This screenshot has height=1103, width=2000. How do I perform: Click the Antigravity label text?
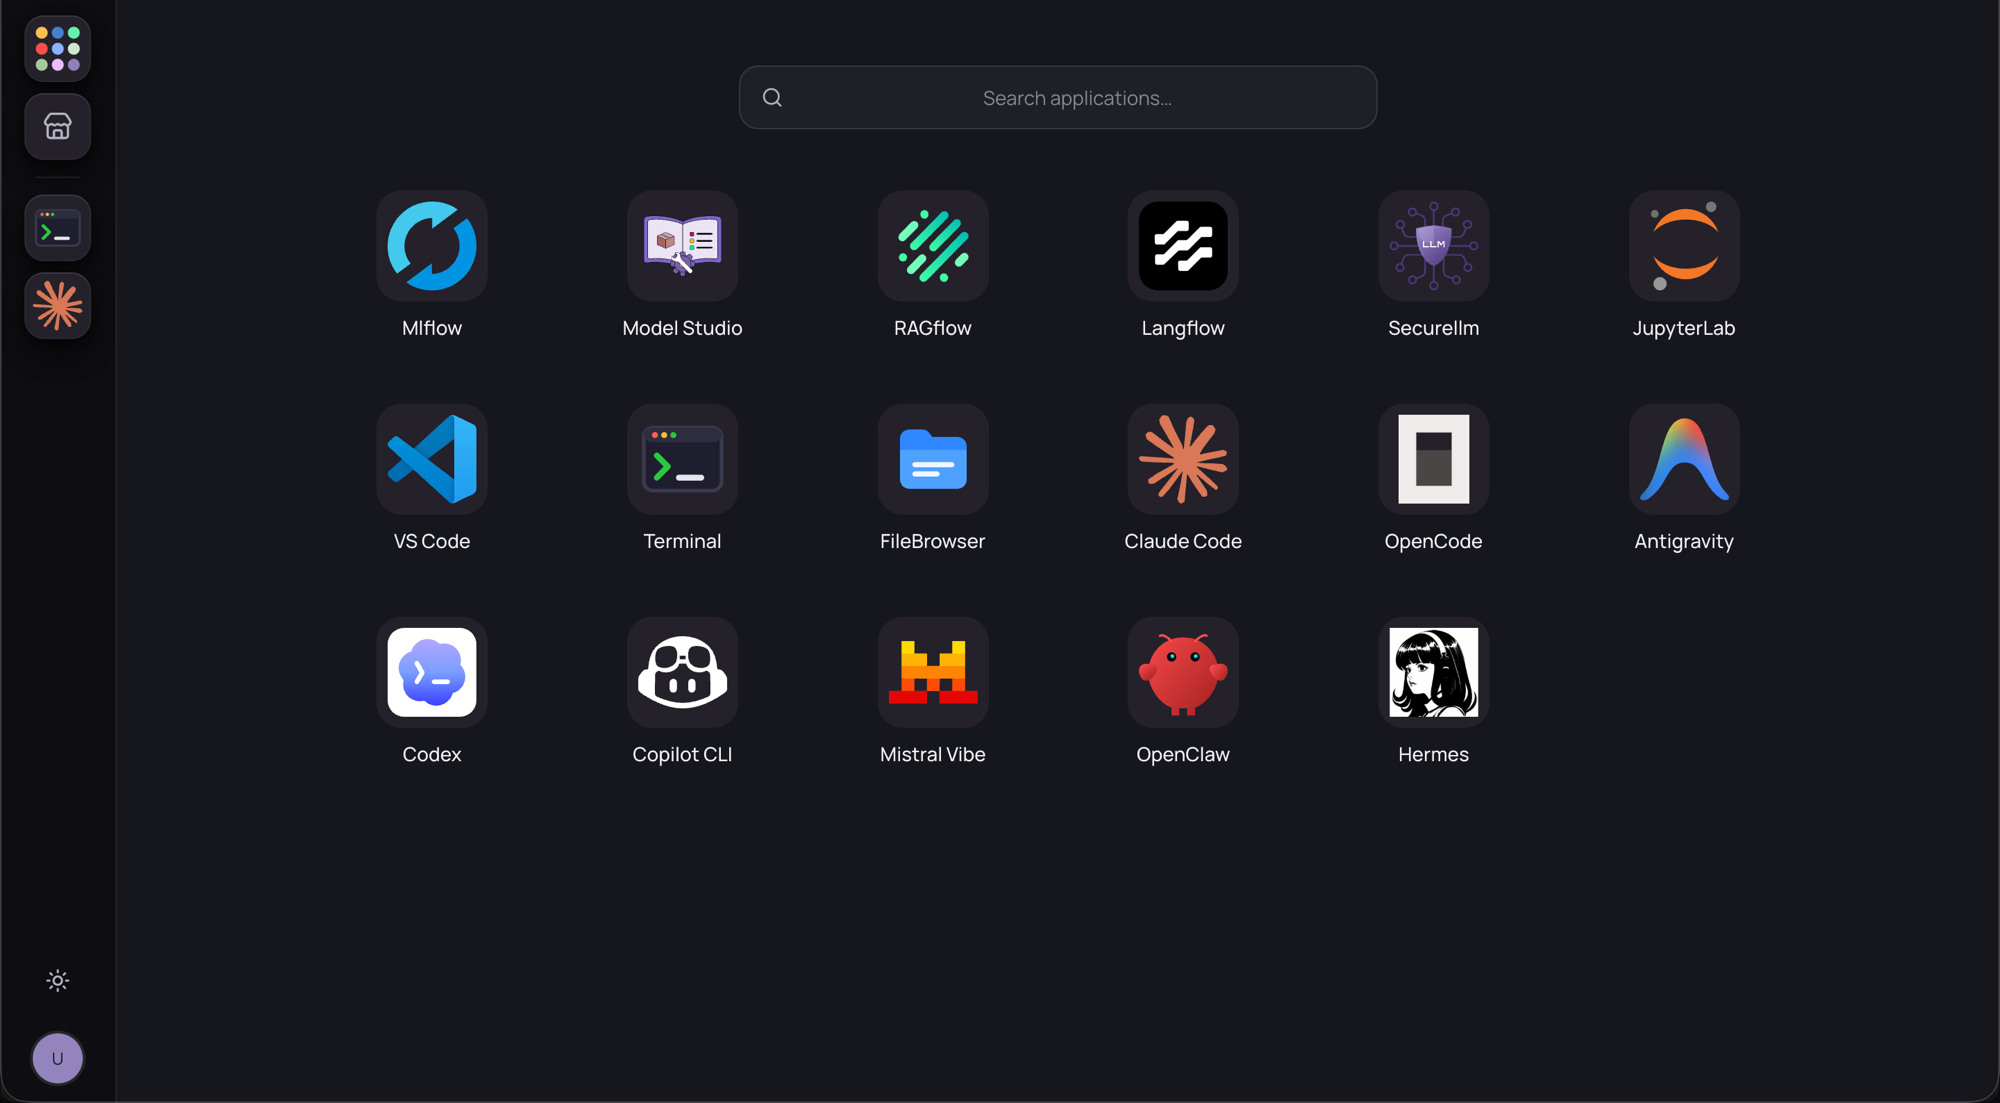coord(1684,541)
